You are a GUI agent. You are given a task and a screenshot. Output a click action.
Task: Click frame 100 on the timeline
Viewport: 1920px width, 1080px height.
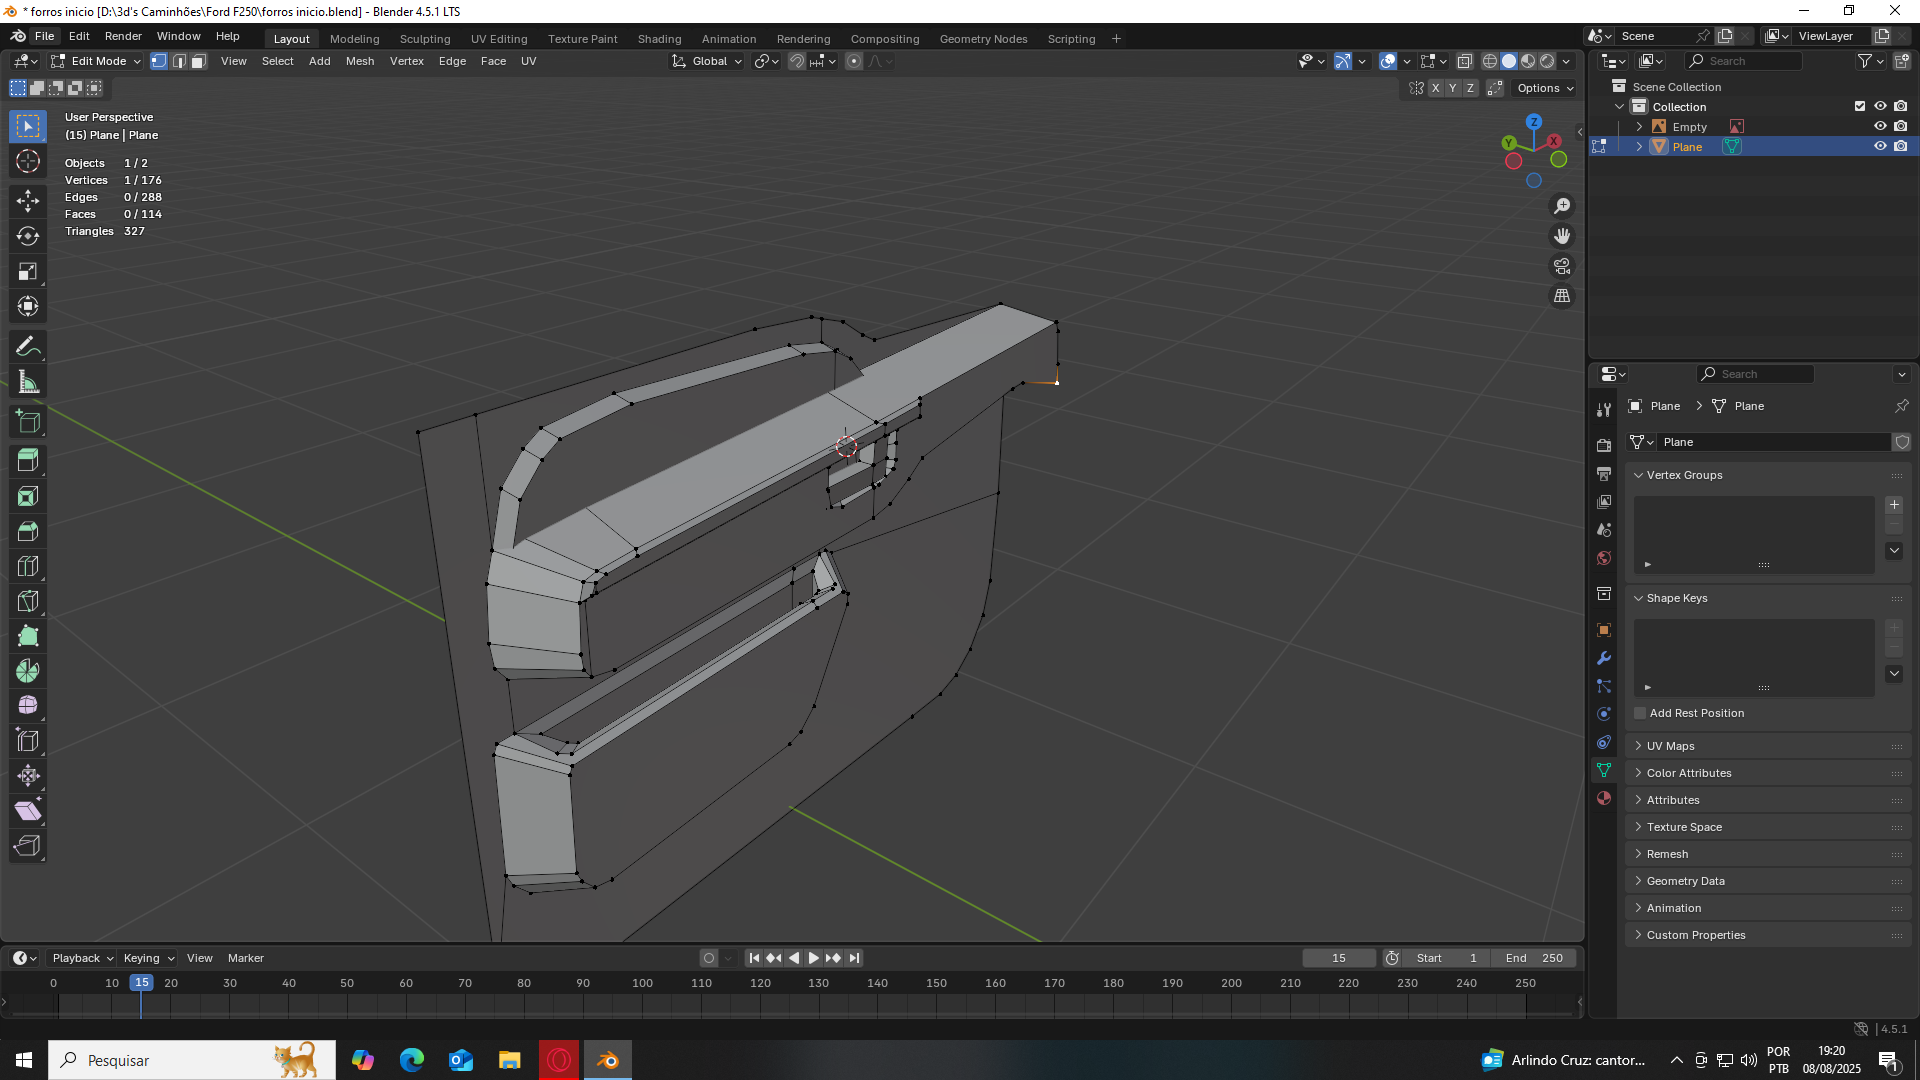pyautogui.click(x=642, y=983)
